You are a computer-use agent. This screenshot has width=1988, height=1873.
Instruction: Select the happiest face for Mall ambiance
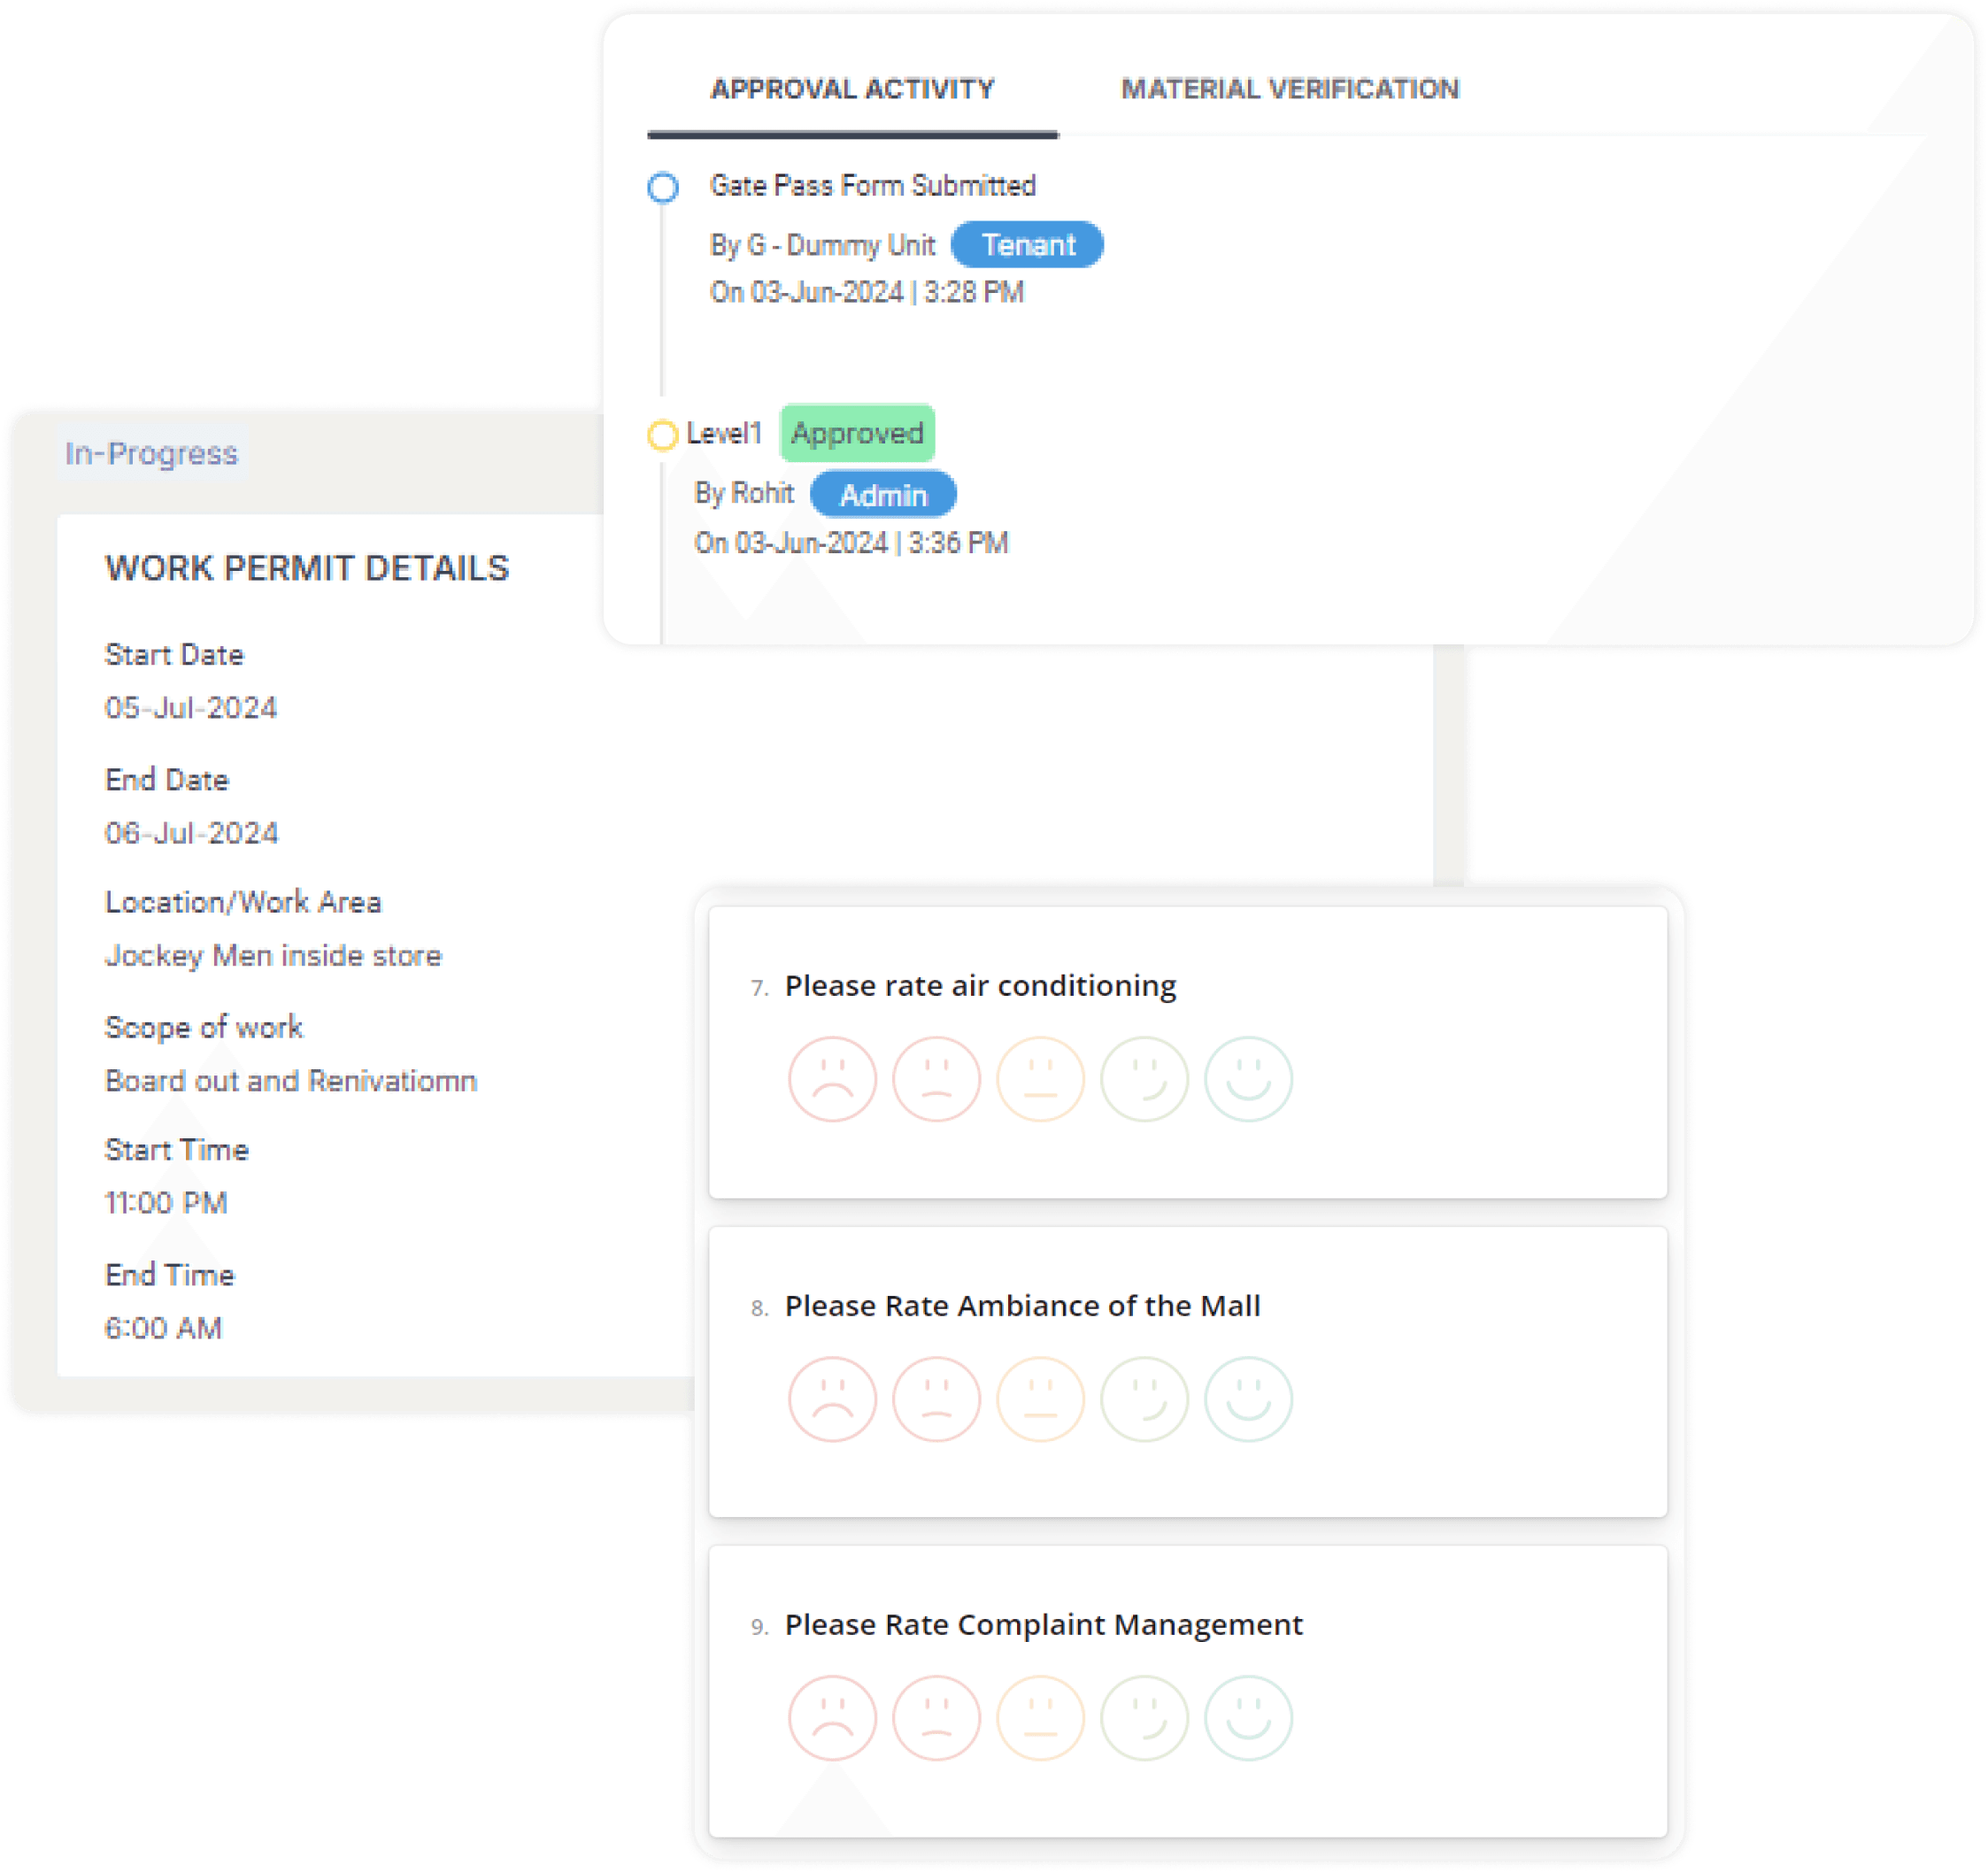[x=1248, y=1399]
